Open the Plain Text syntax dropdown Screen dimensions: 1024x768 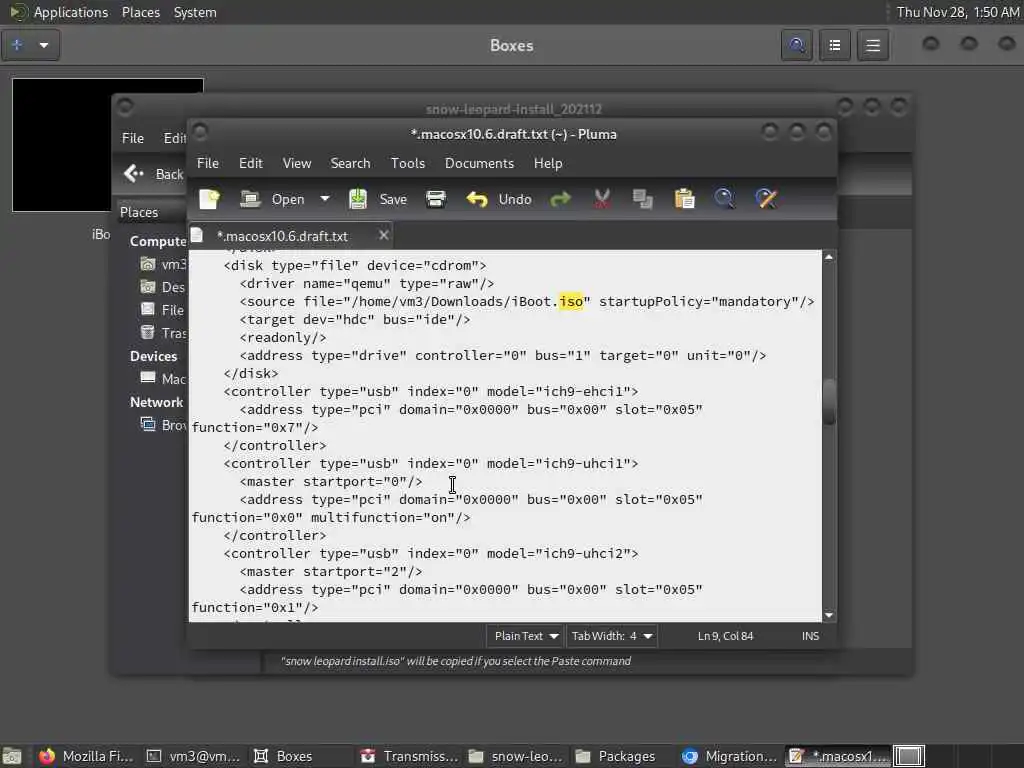526,636
